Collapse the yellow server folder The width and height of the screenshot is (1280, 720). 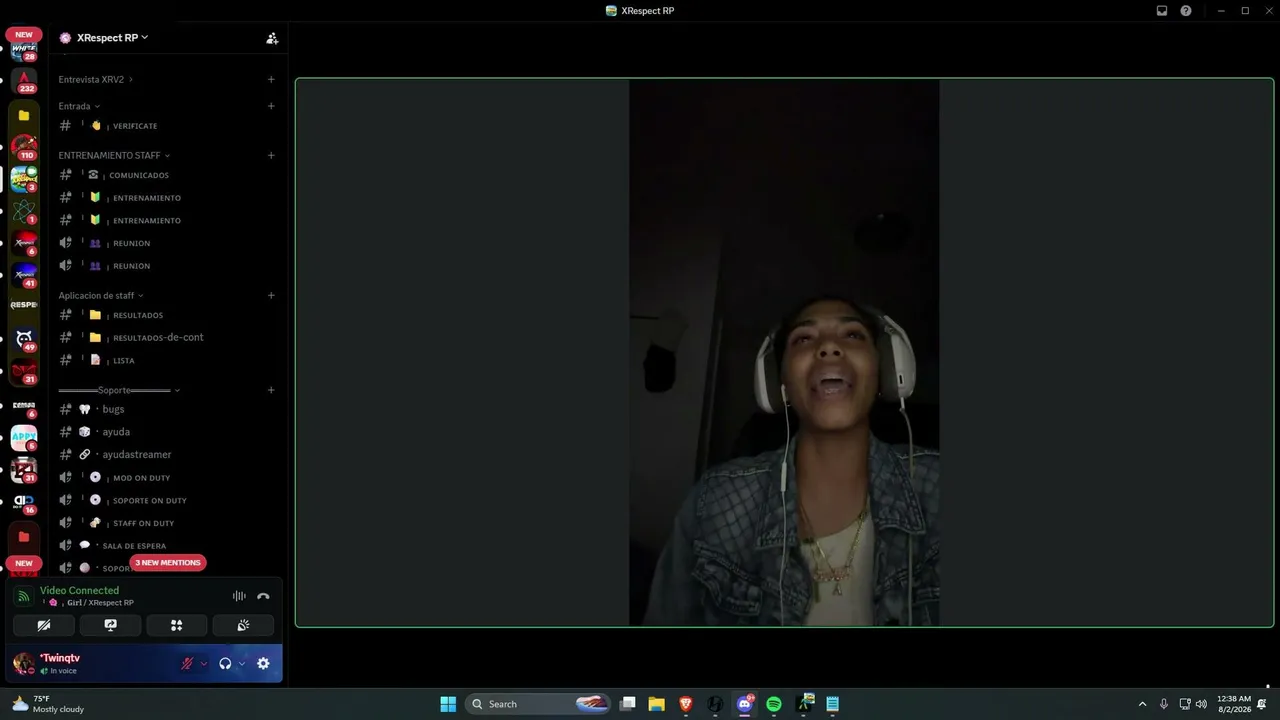pyautogui.click(x=24, y=115)
